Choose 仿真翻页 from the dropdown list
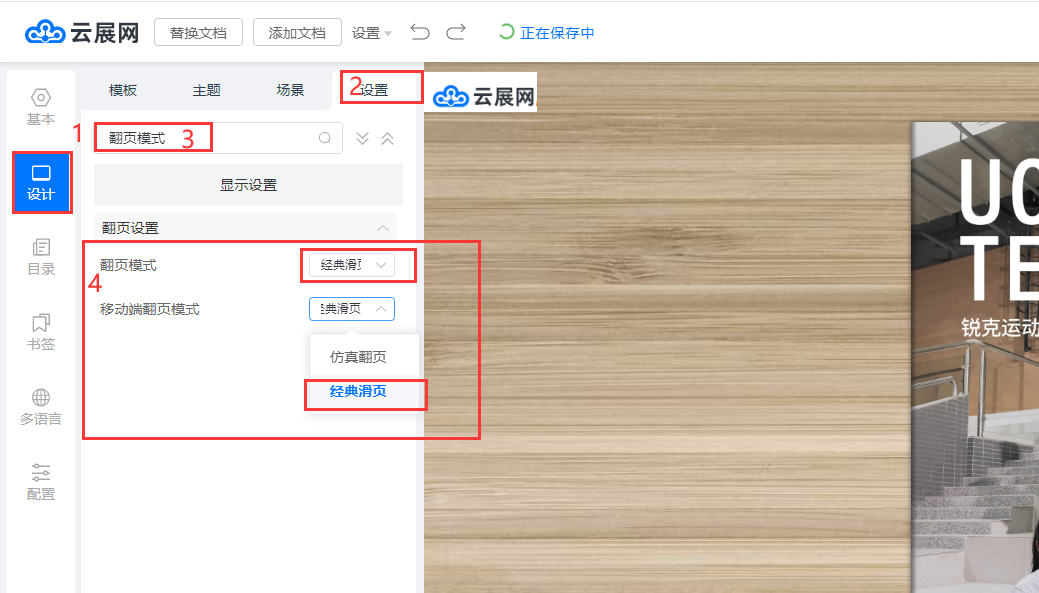Viewport: 1039px width, 593px height. tap(358, 357)
